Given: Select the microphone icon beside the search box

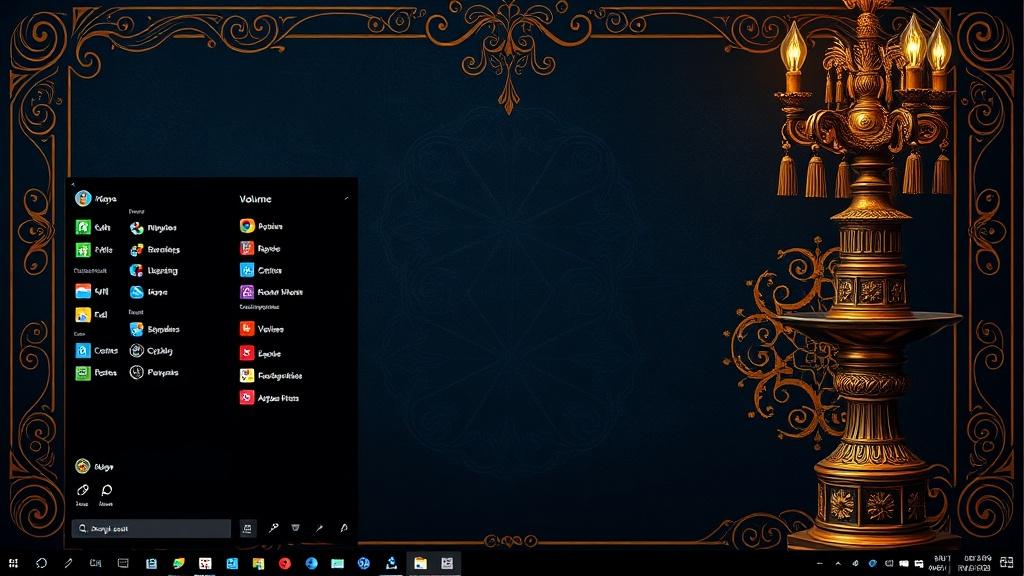Looking at the screenshot, I should (272, 528).
